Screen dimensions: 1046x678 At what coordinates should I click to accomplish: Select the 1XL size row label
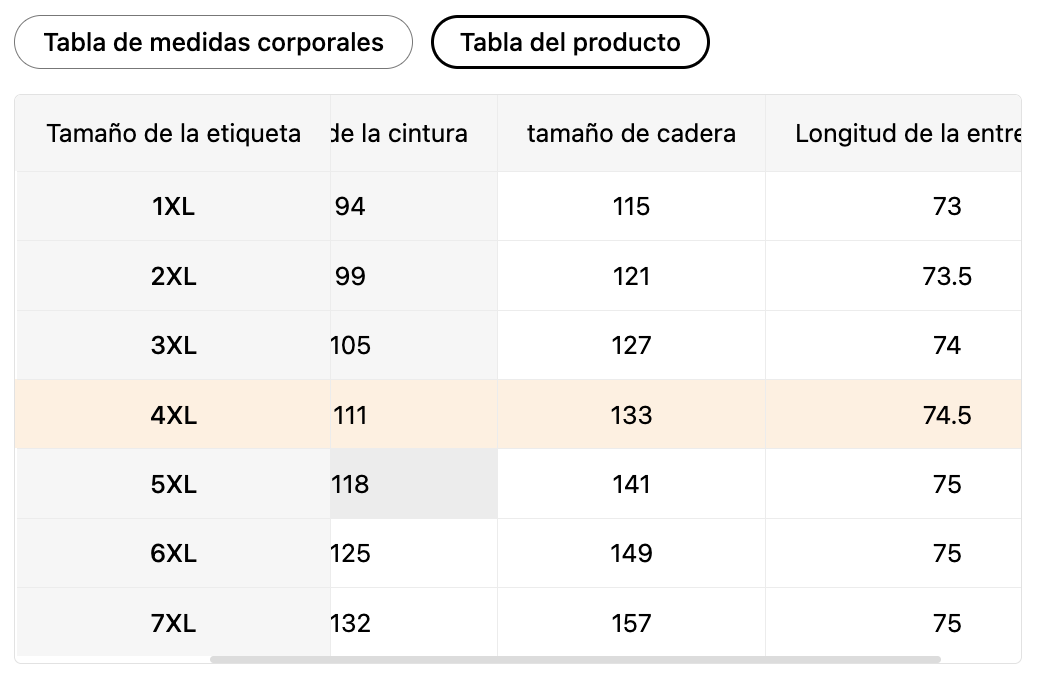(173, 206)
